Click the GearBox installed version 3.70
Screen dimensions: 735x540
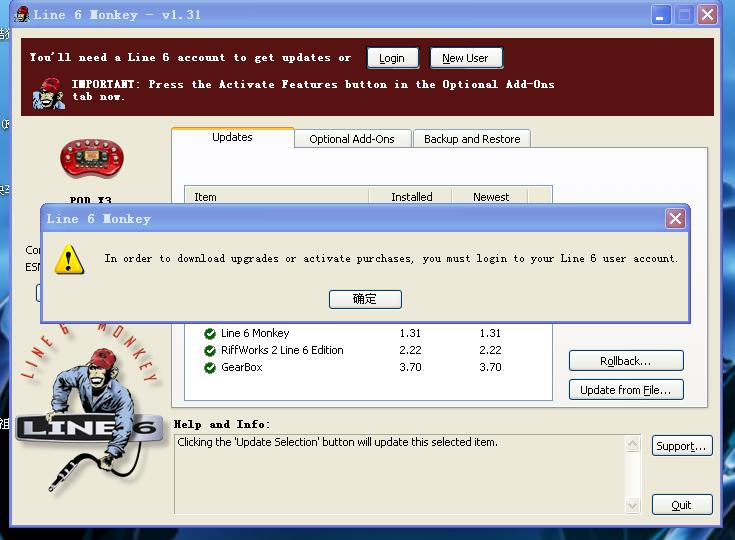[x=411, y=367]
